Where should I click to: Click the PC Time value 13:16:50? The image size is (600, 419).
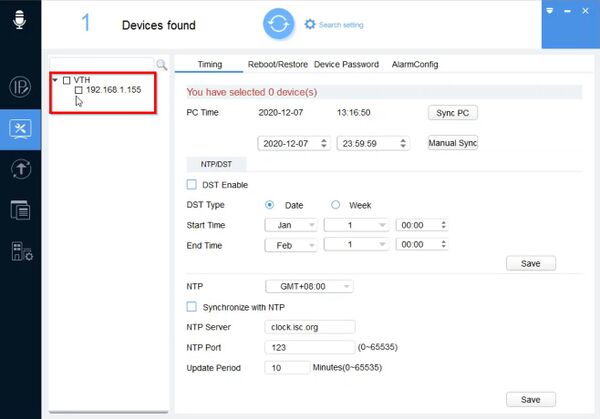click(353, 112)
